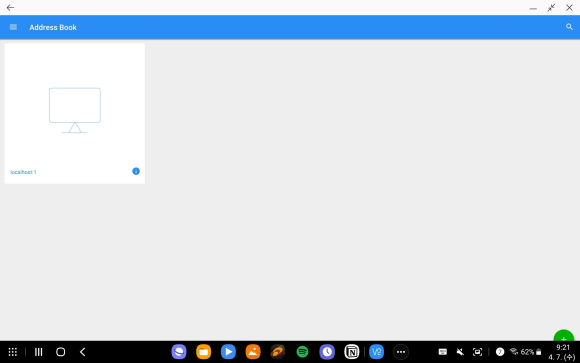
Task: Show more apps with three-dots icon
Action: [x=401, y=352]
